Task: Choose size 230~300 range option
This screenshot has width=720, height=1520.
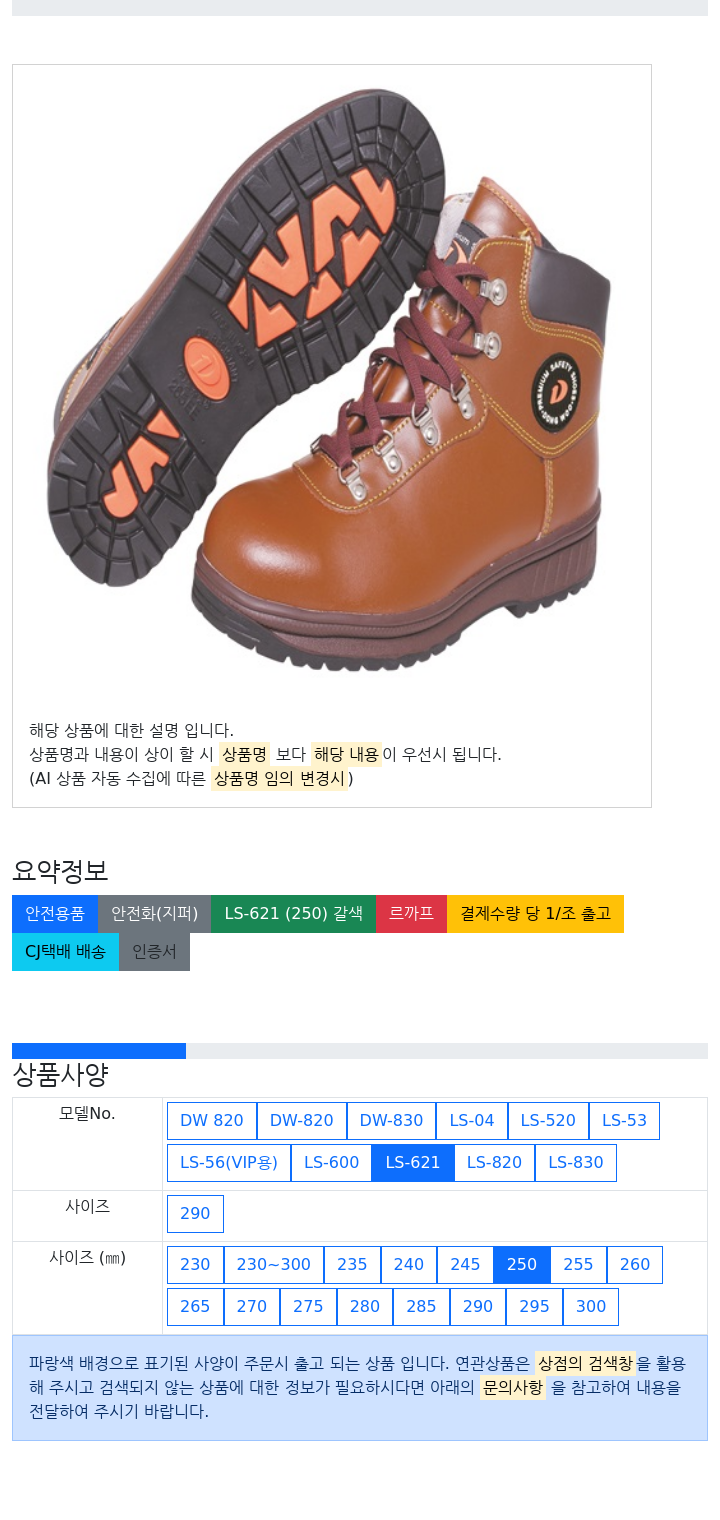Action: click(x=274, y=1265)
